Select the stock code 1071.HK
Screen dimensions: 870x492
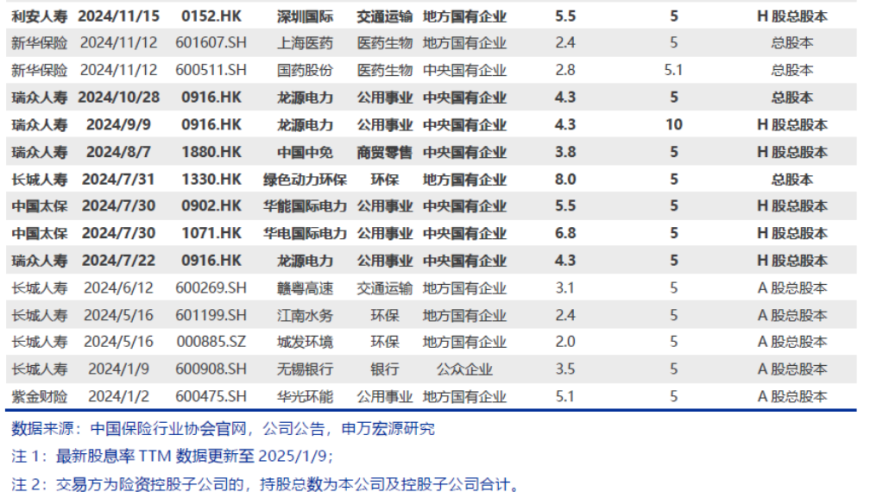(211, 233)
